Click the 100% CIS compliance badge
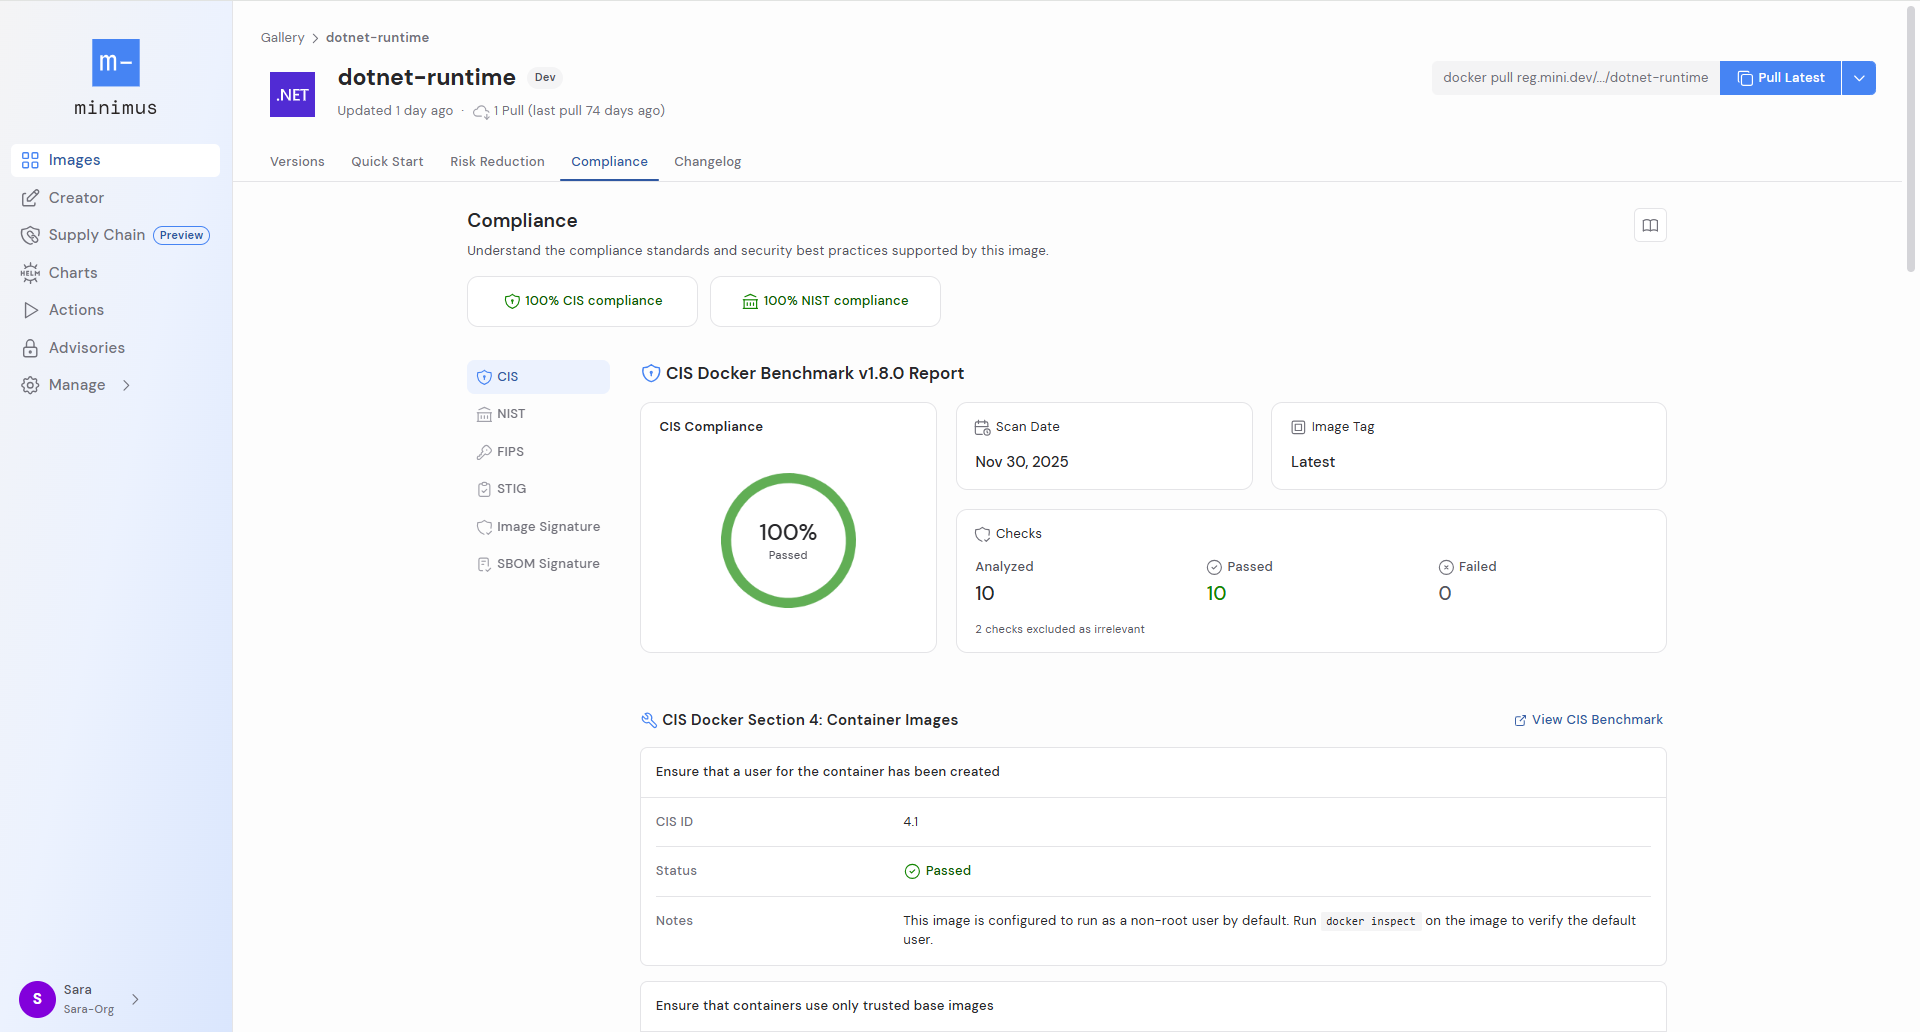Screen dimensions: 1920x1032 point(582,301)
